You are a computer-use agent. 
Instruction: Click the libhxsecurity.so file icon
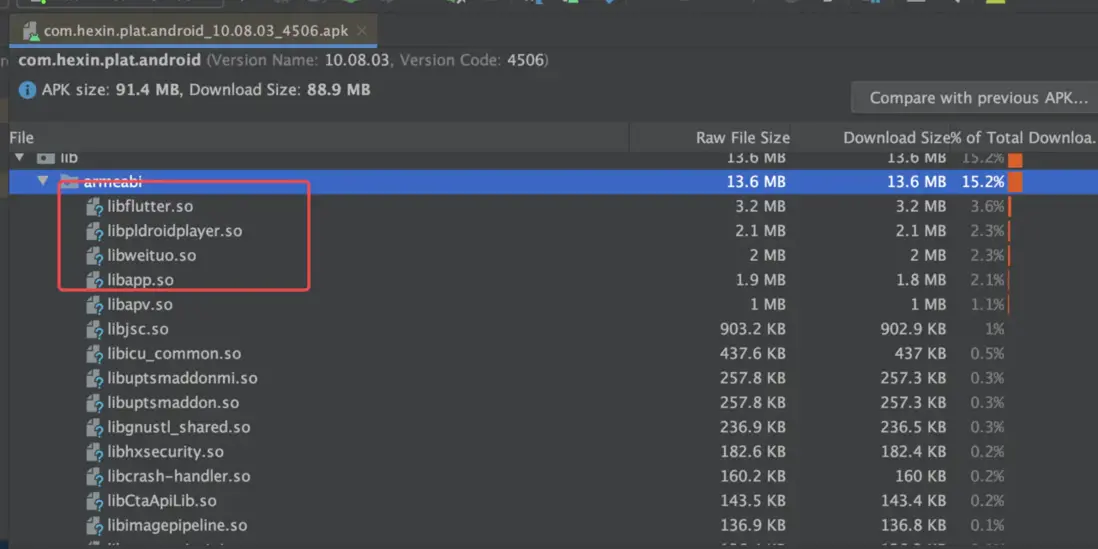[95, 452]
